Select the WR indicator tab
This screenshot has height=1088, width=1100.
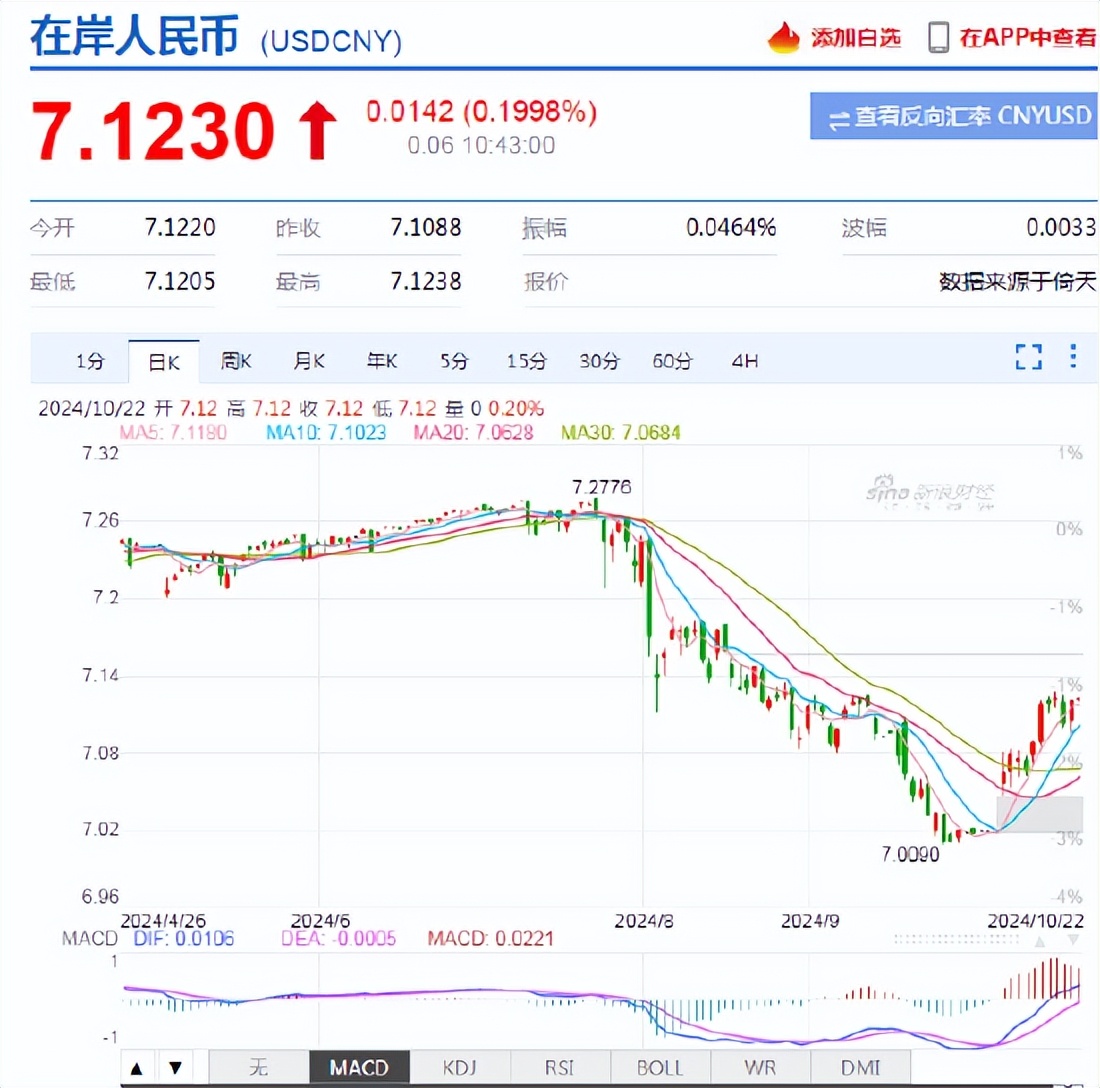point(760,1068)
